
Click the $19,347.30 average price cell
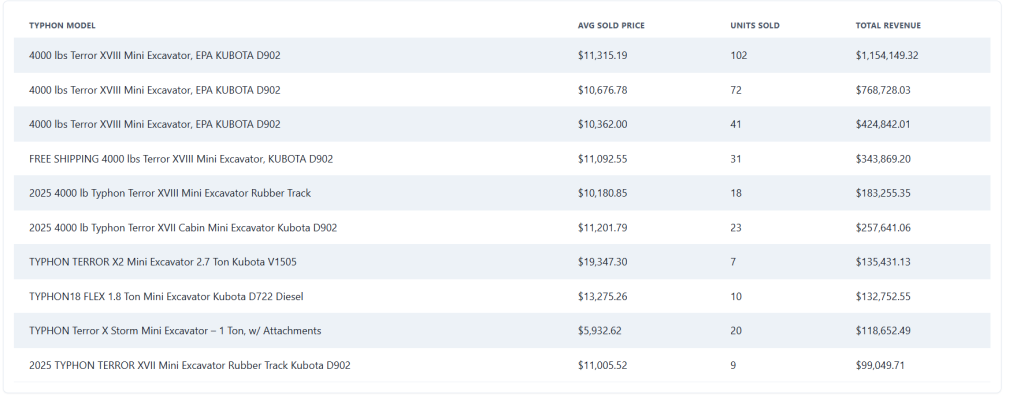(x=602, y=262)
